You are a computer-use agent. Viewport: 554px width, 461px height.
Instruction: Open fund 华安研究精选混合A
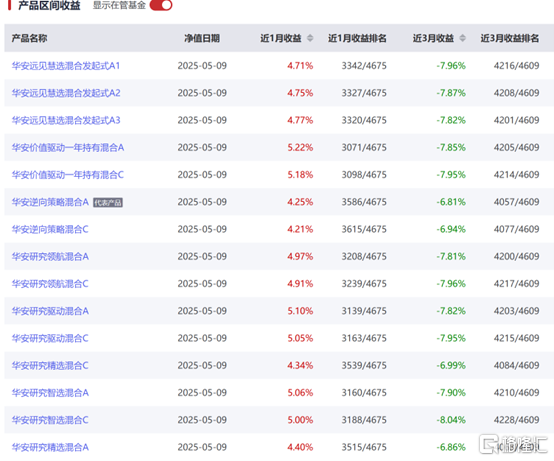pyautogui.click(x=50, y=447)
